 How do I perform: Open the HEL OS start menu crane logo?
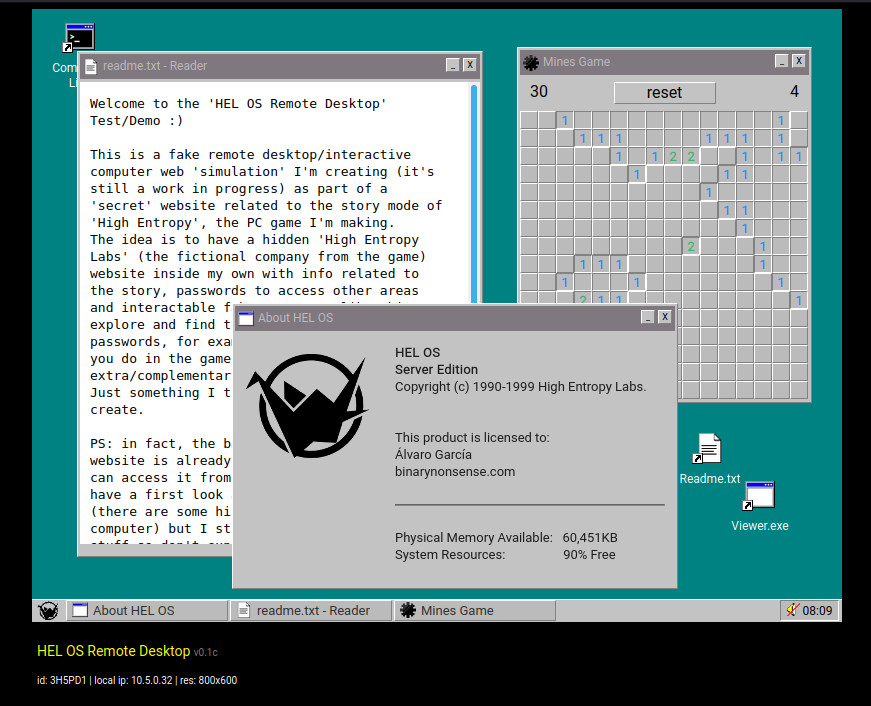pyautogui.click(x=48, y=610)
